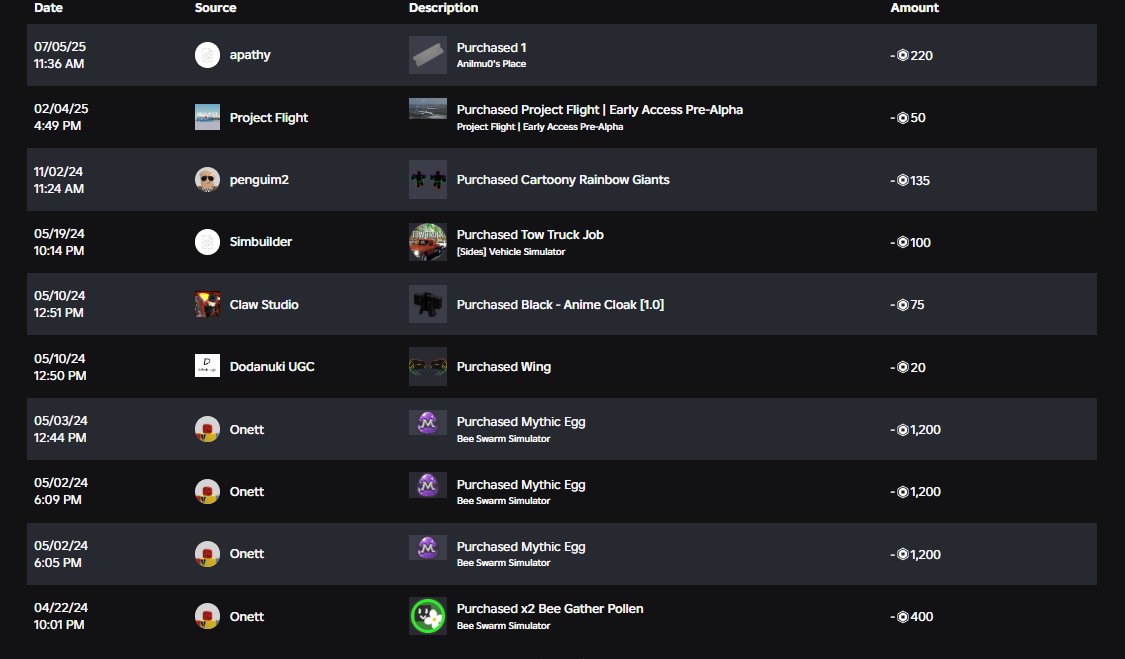Open the penguim2 profile link
Screen dimensions: 1125x659
tap(259, 179)
